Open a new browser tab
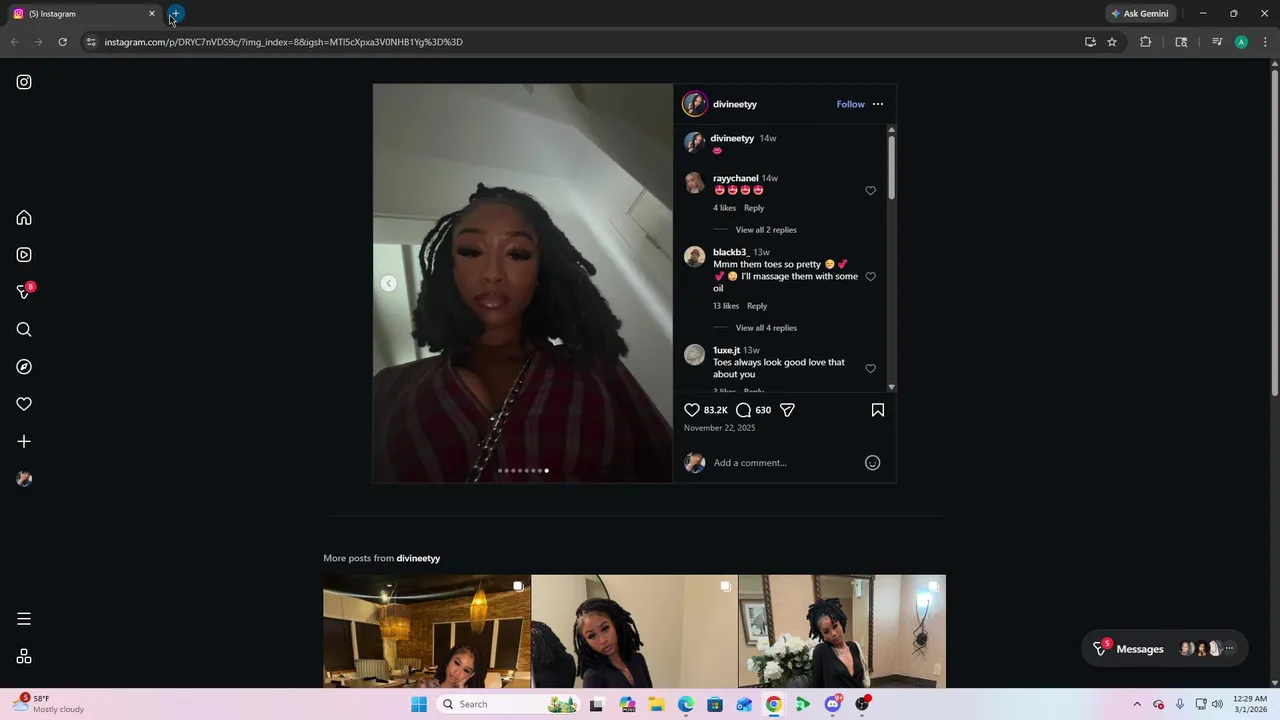 point(175,14)
